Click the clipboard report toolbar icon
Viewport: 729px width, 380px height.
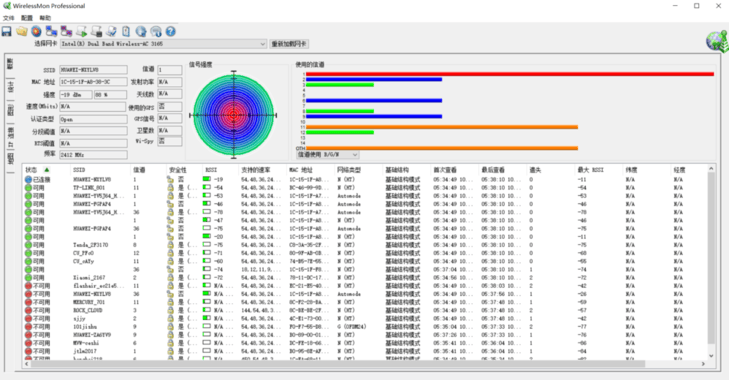(126, 32)
